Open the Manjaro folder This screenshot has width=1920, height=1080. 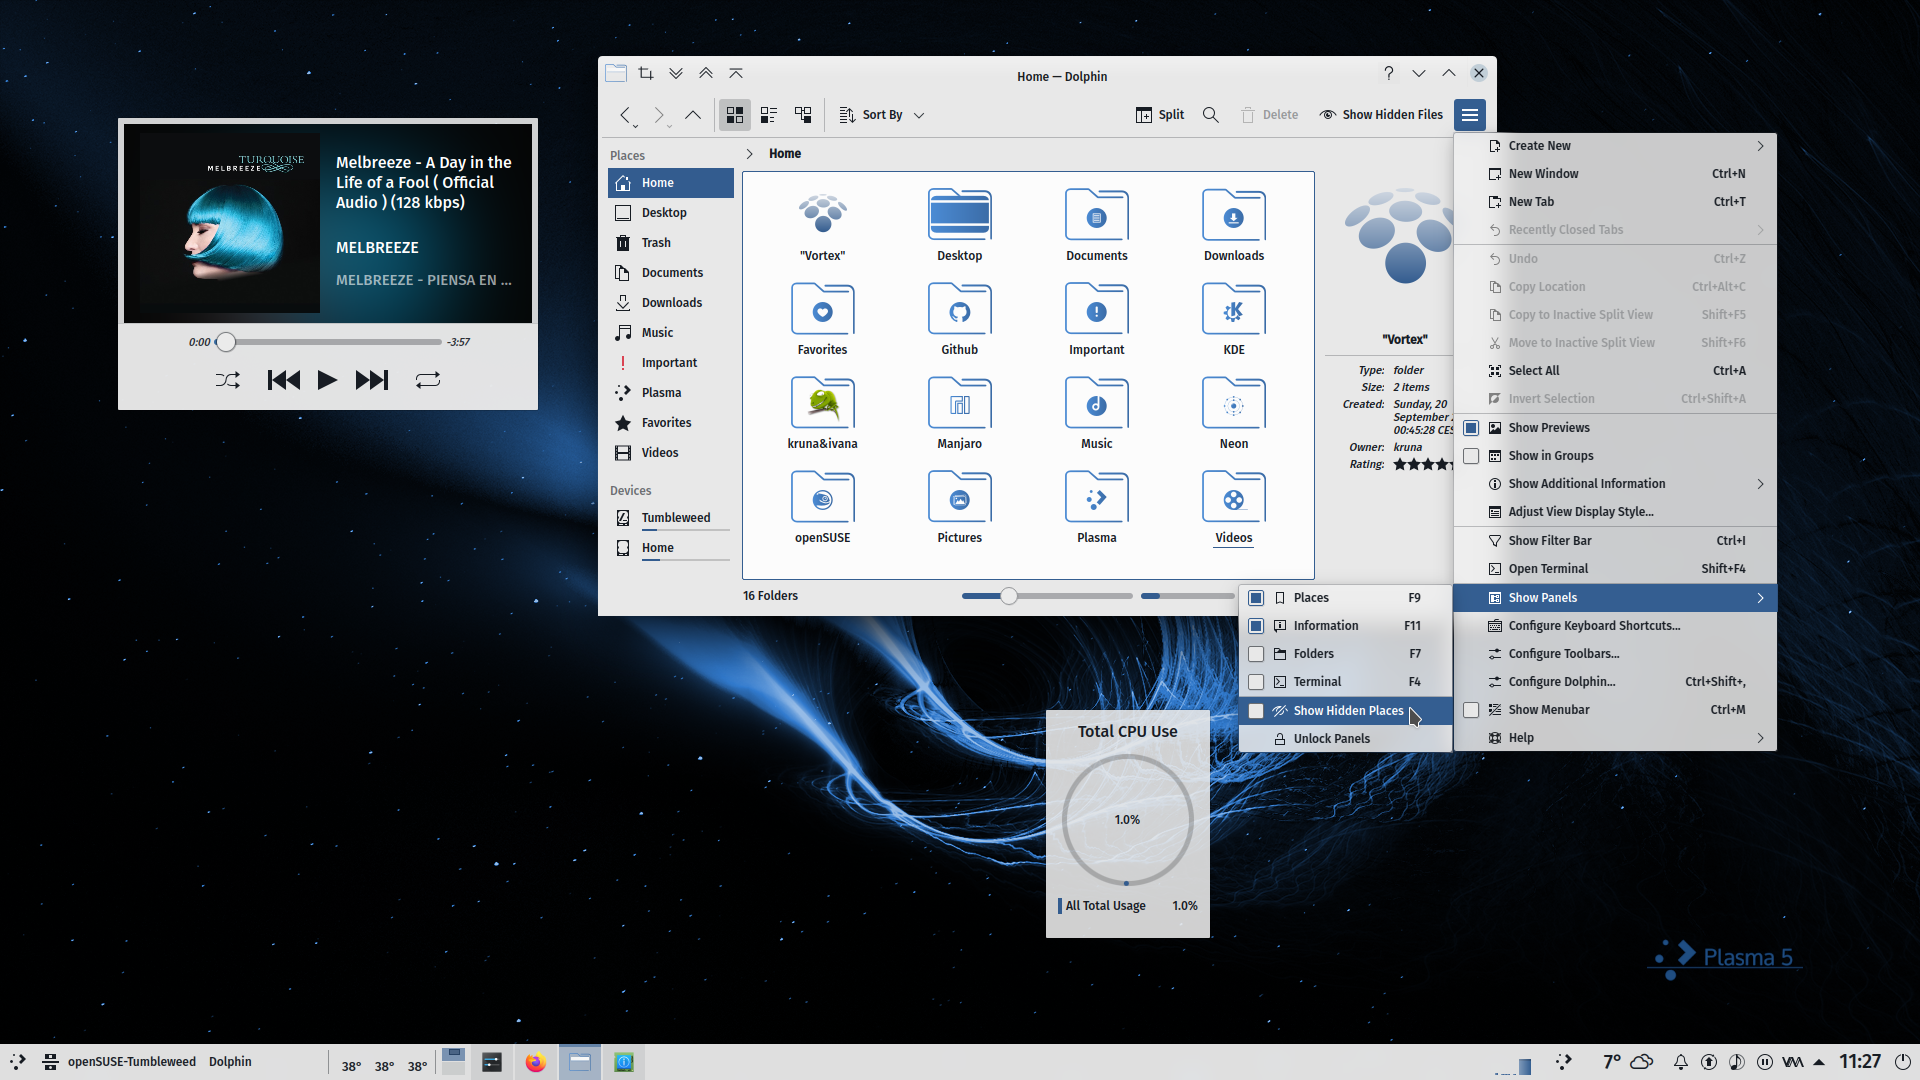pos(959,413)
